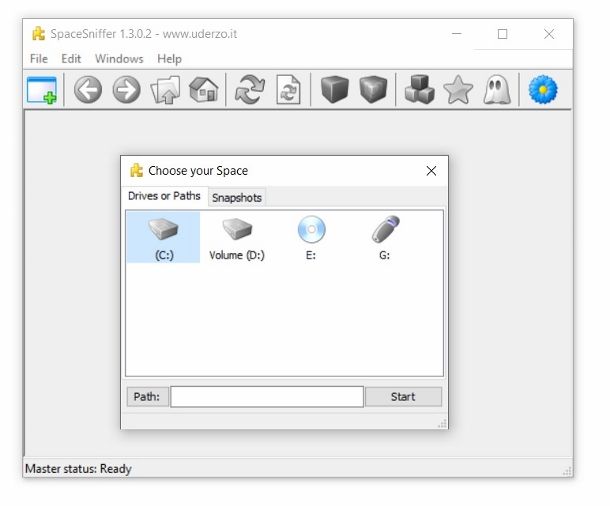
Task: Go back with the left arrow icon
Action: click(88, 90)
